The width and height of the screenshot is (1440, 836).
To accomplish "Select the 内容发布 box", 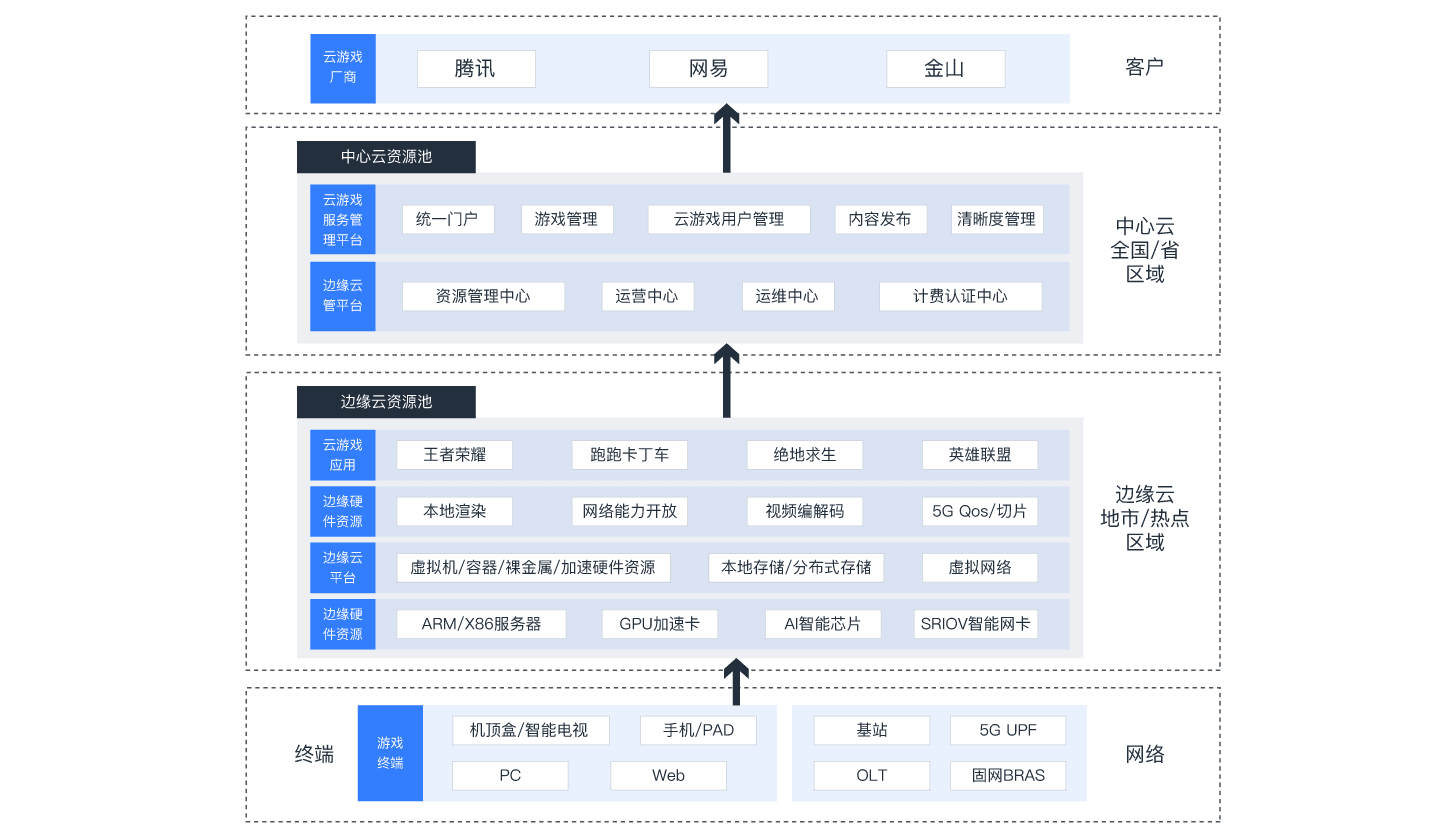I will (881, 219).
